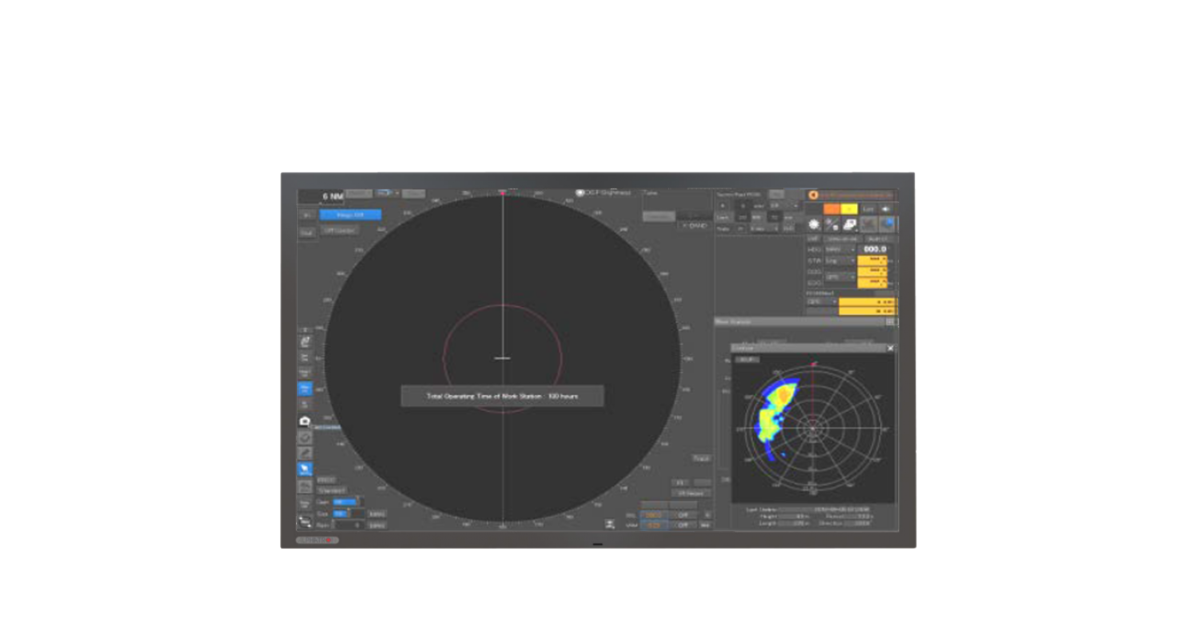Switch the EBL control to OFF

(x=683, y=514)
